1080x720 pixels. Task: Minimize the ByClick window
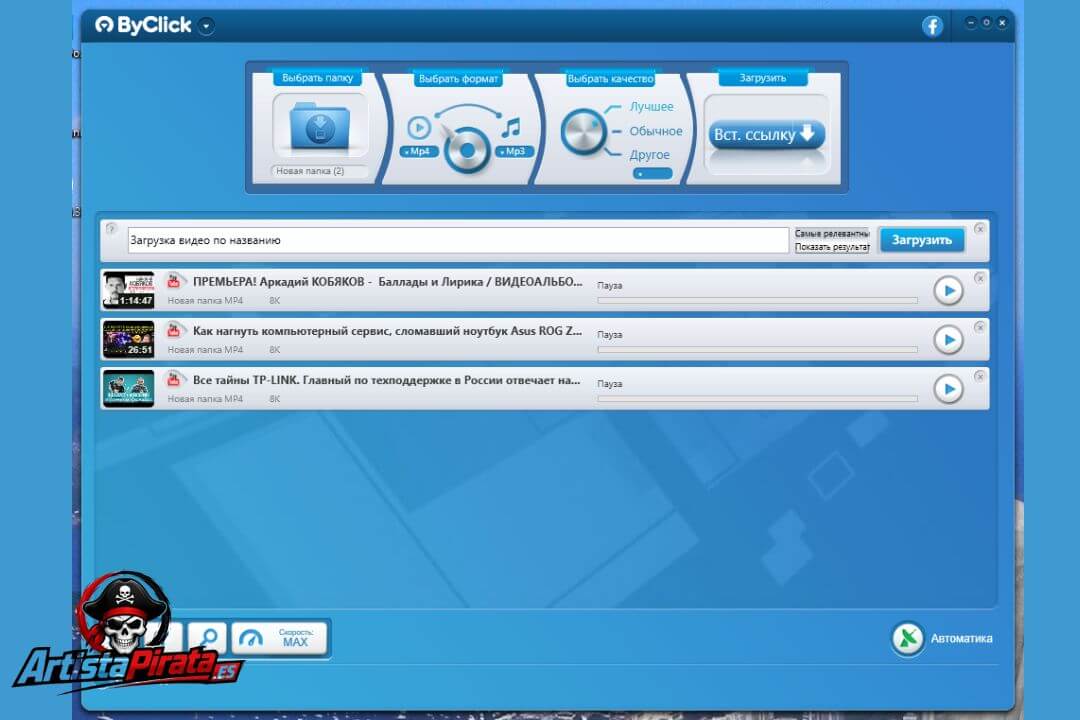coord(970,23)
